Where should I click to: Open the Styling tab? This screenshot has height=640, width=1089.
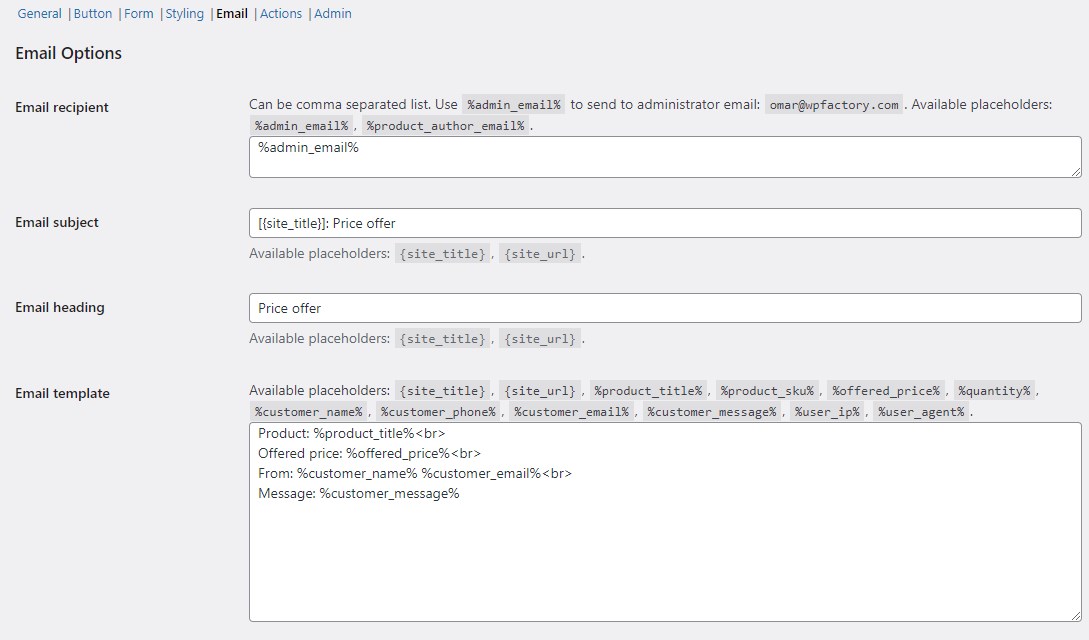pyautogui.click(x=184, y=13)
